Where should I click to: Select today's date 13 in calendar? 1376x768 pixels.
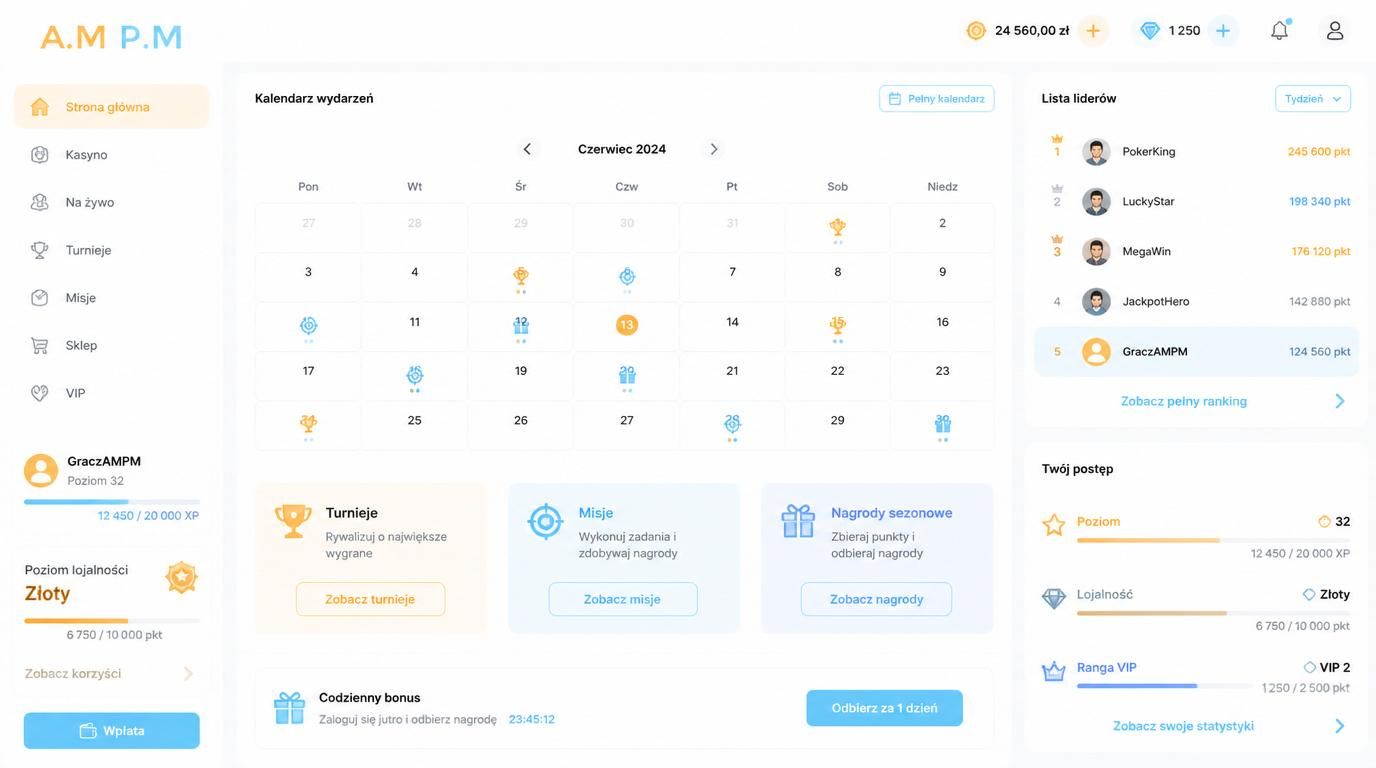tap(627, 325)
